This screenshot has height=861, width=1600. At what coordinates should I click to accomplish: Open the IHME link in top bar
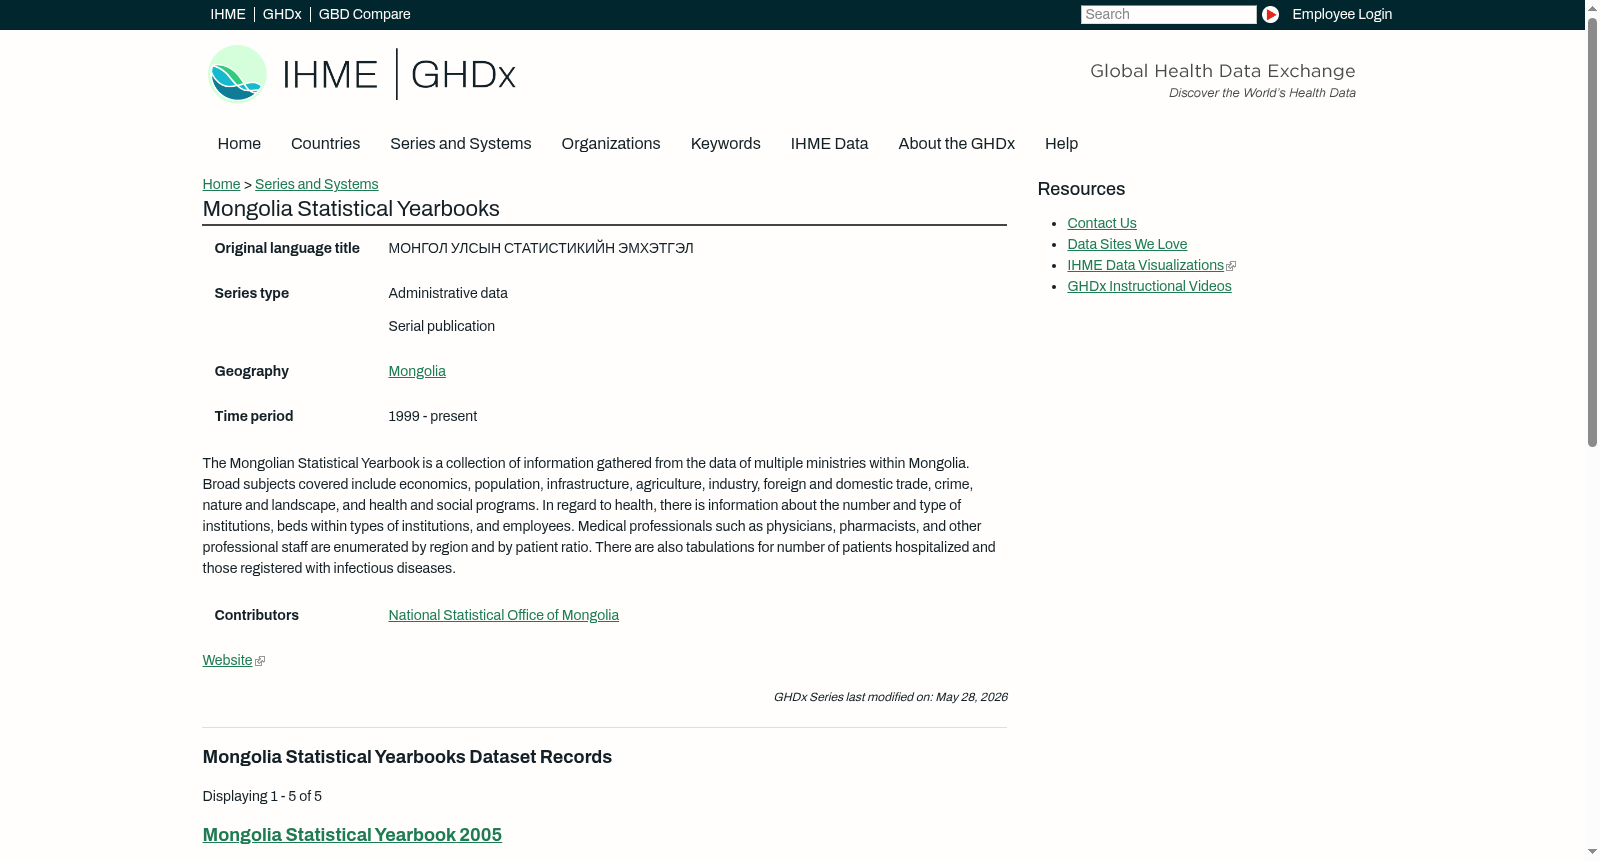(x=228, y=14)
